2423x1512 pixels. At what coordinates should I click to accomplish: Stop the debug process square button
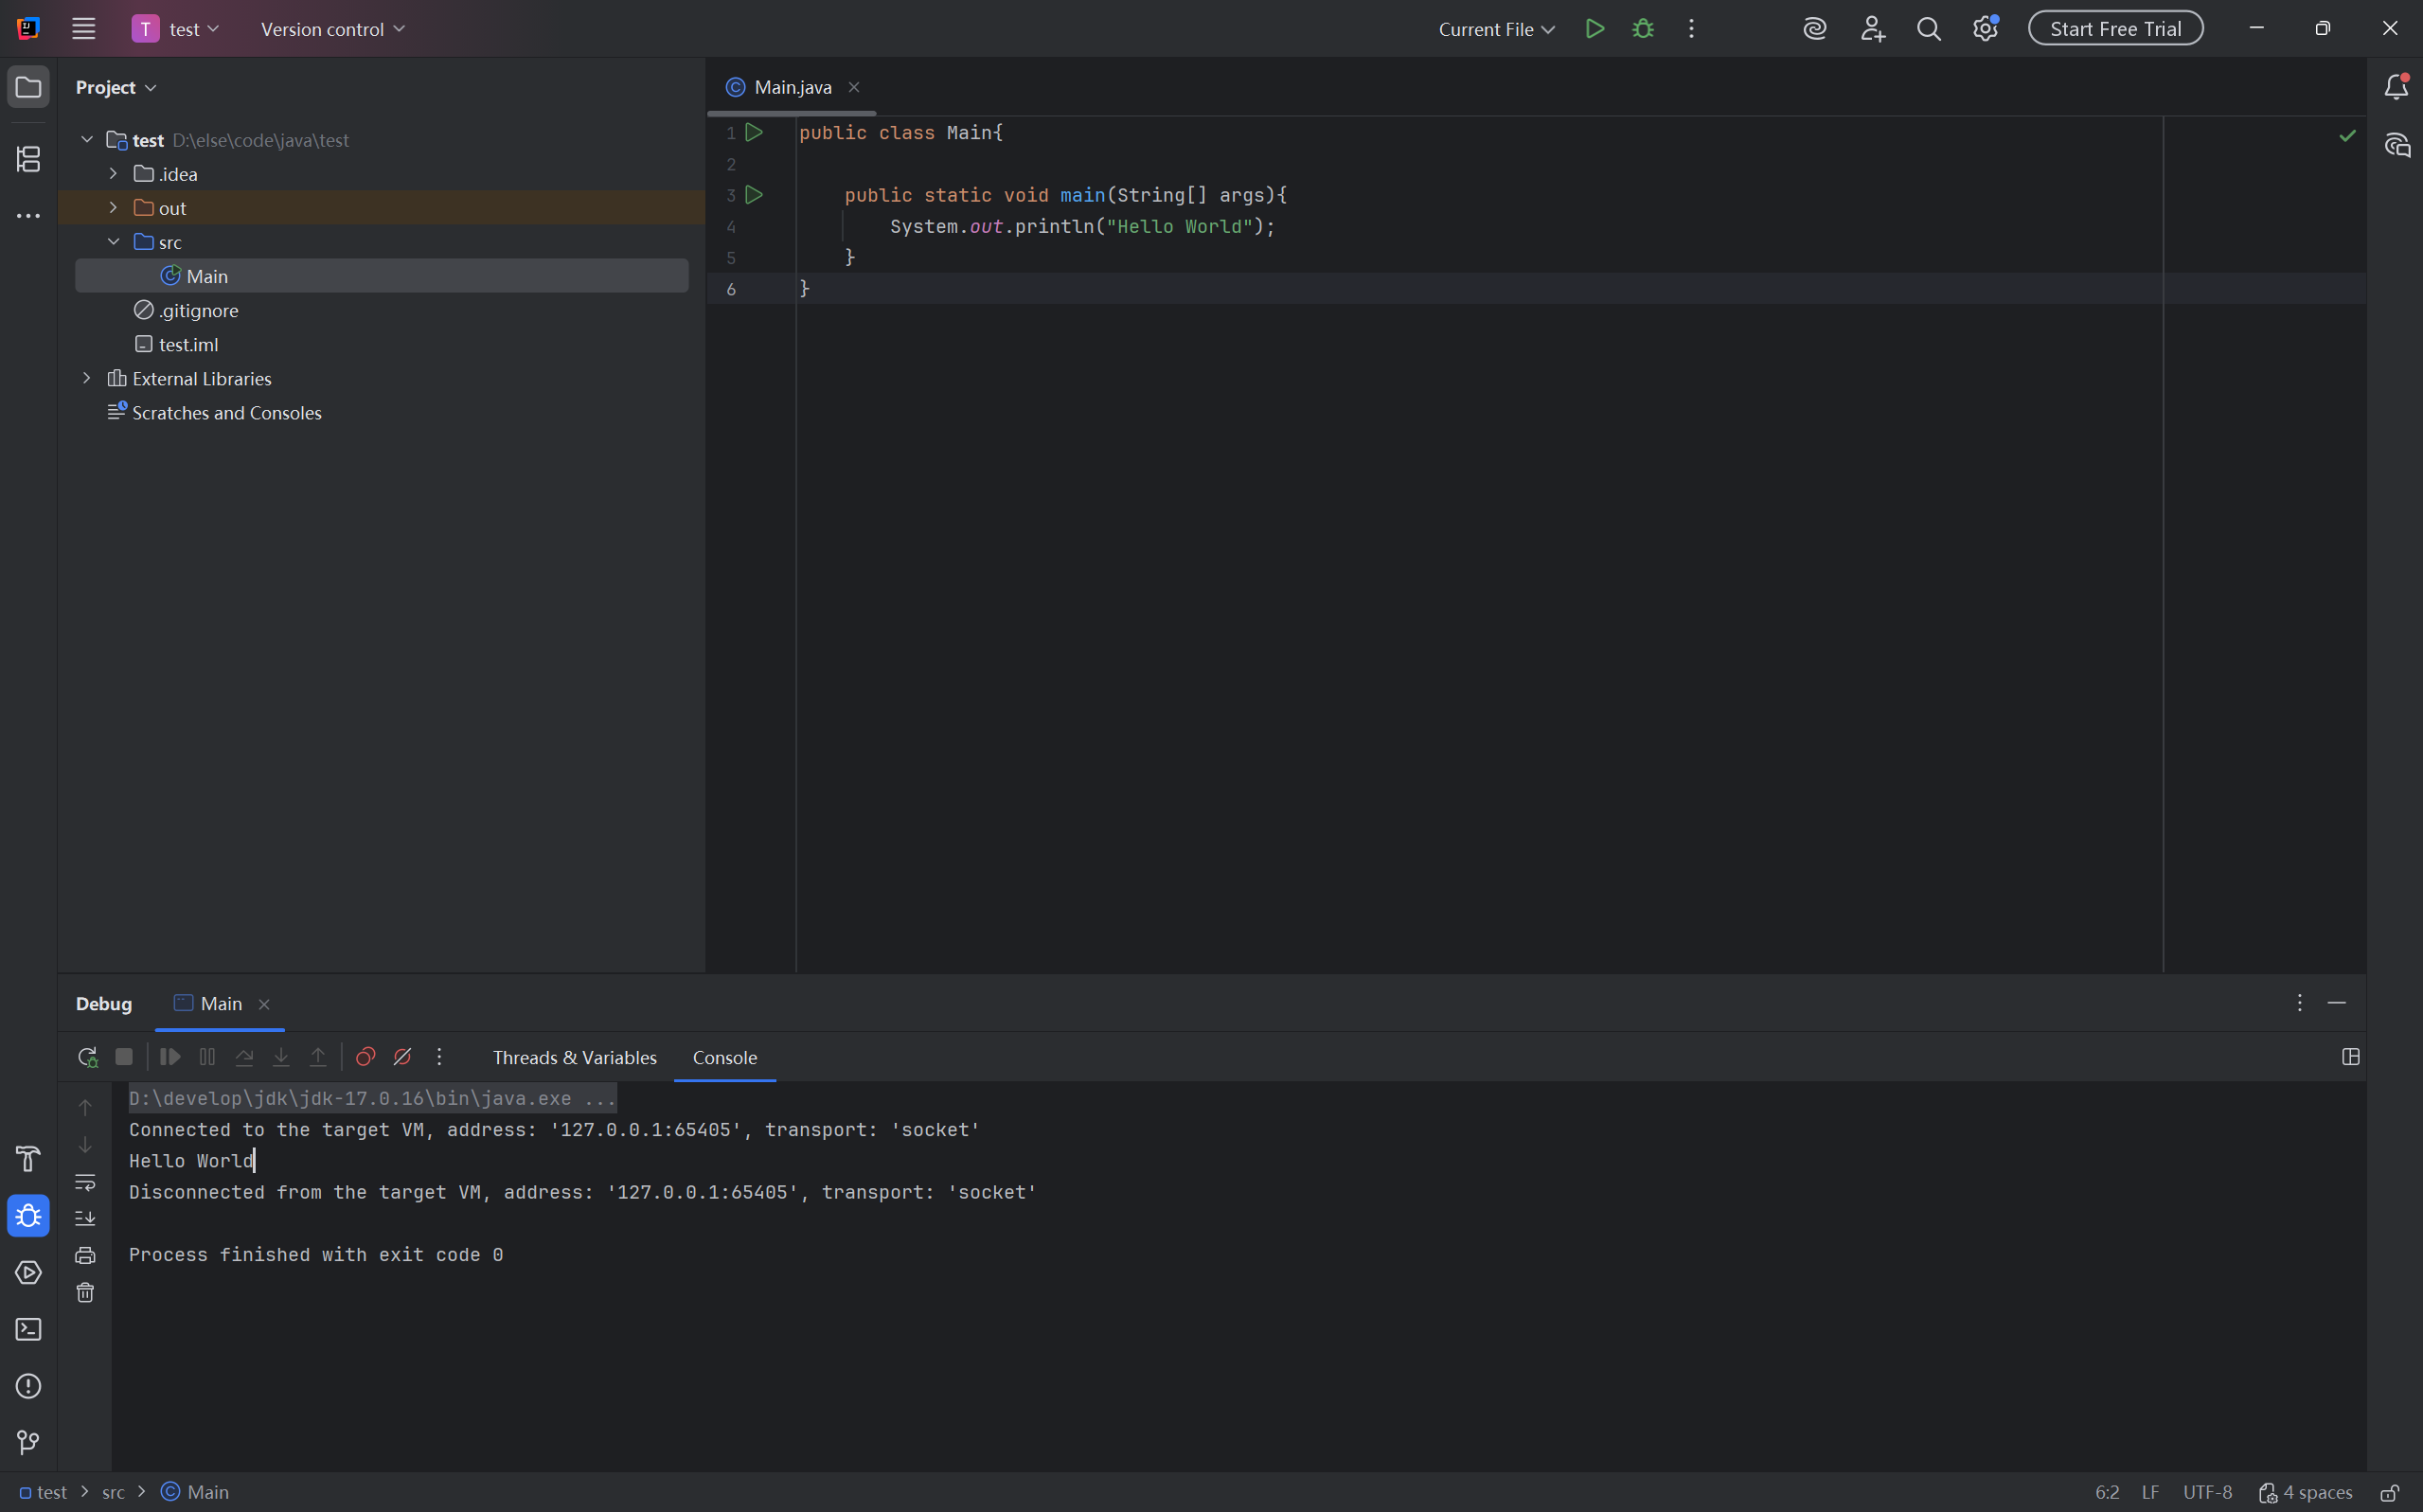pyautogui.click(x=124, y=1057)
